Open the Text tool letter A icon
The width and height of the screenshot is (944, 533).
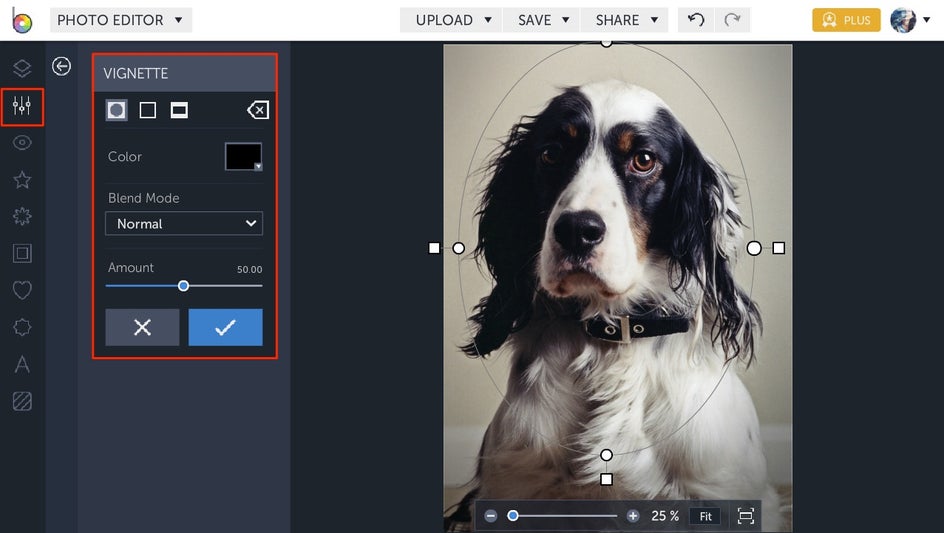click(22, 364)
